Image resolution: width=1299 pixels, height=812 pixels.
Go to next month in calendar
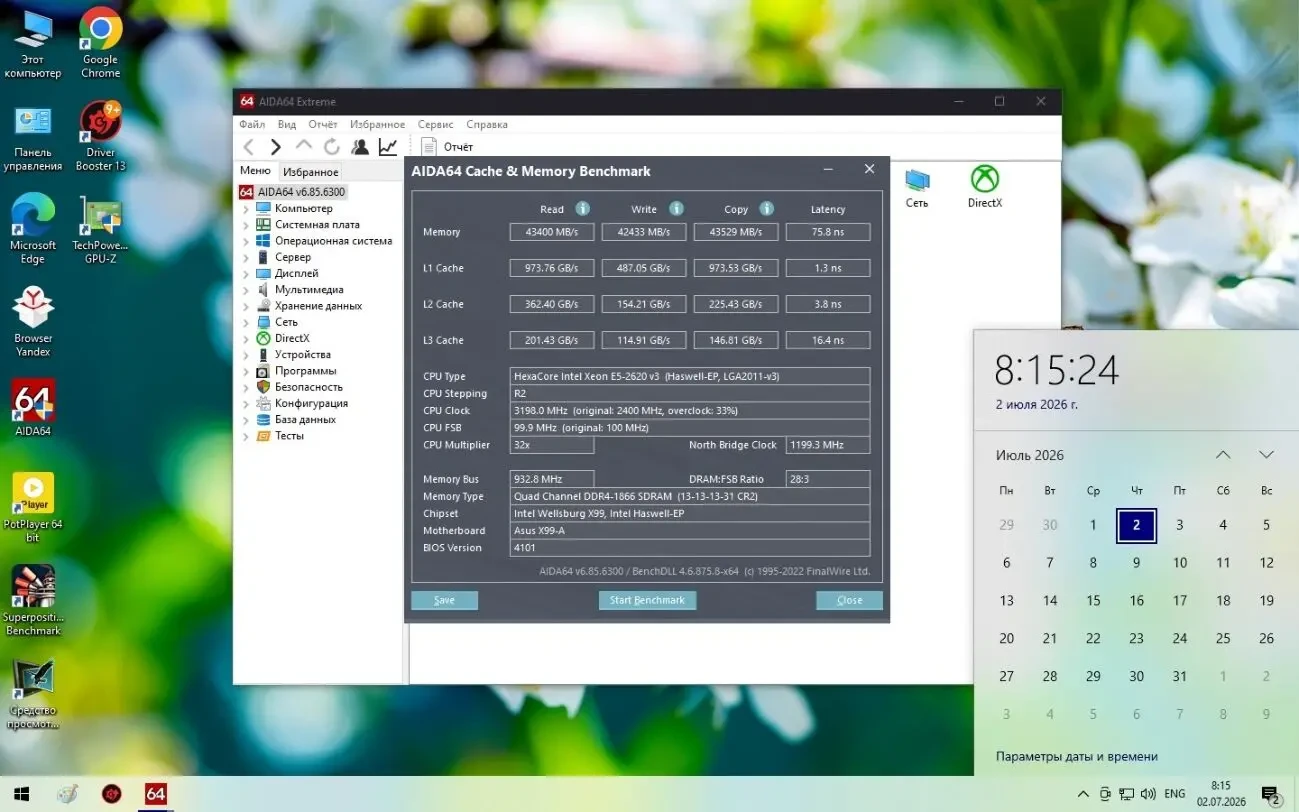click(x=1266, y=455)
